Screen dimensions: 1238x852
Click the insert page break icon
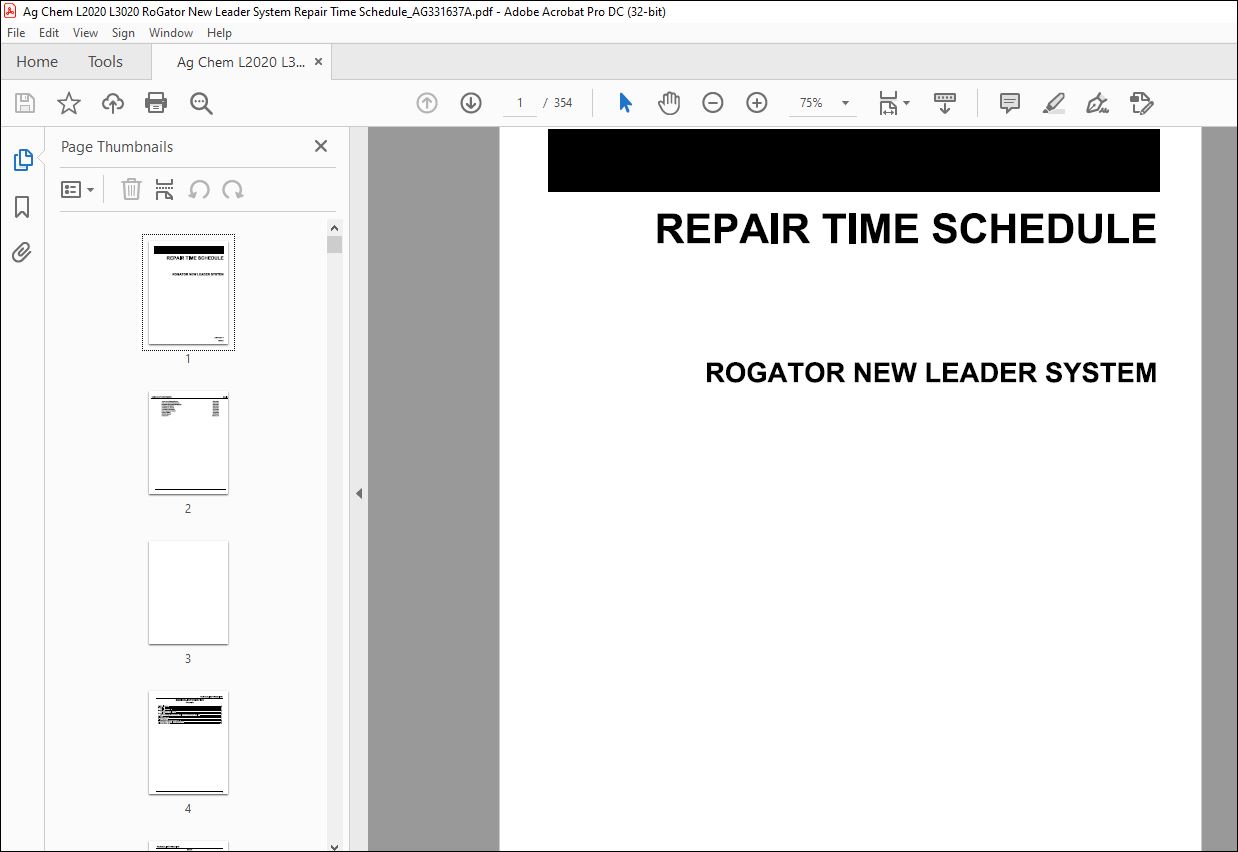tap(165, 190)
